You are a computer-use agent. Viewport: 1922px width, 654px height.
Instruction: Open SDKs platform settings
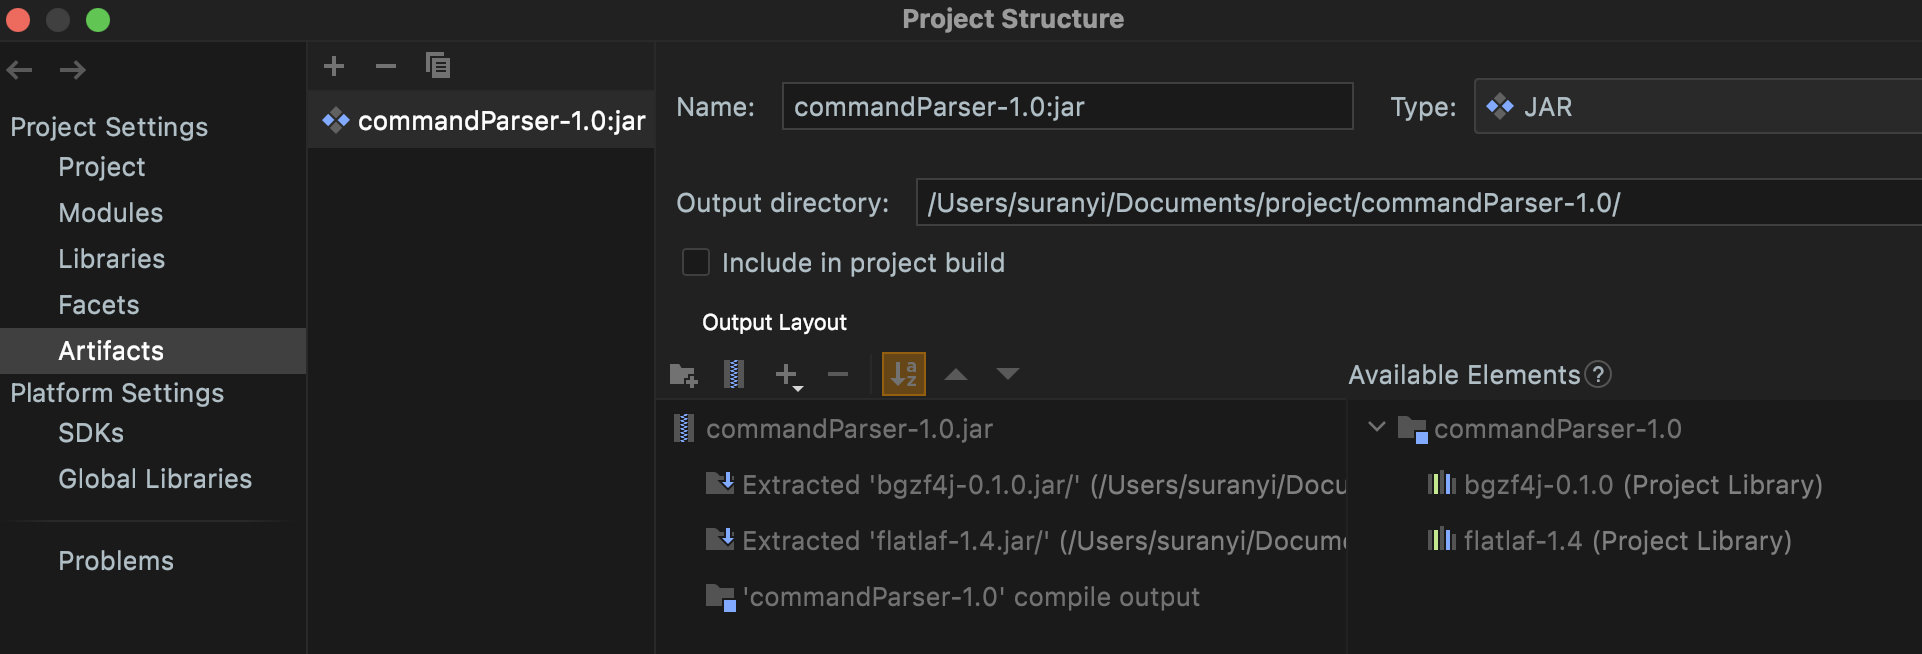[x=91, y=433]
